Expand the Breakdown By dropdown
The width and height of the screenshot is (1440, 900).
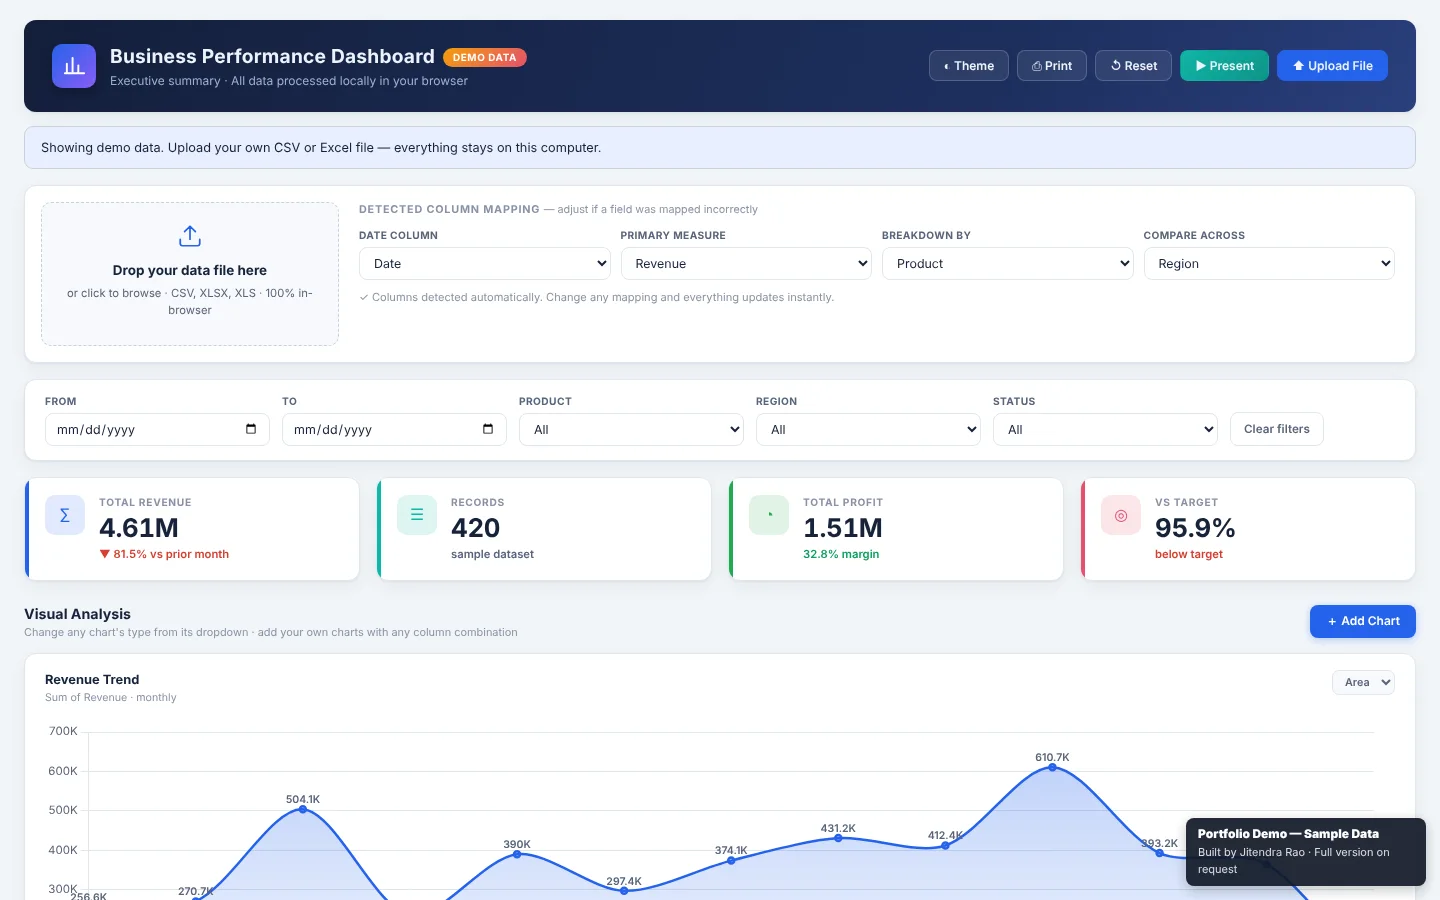[1008, 264]
